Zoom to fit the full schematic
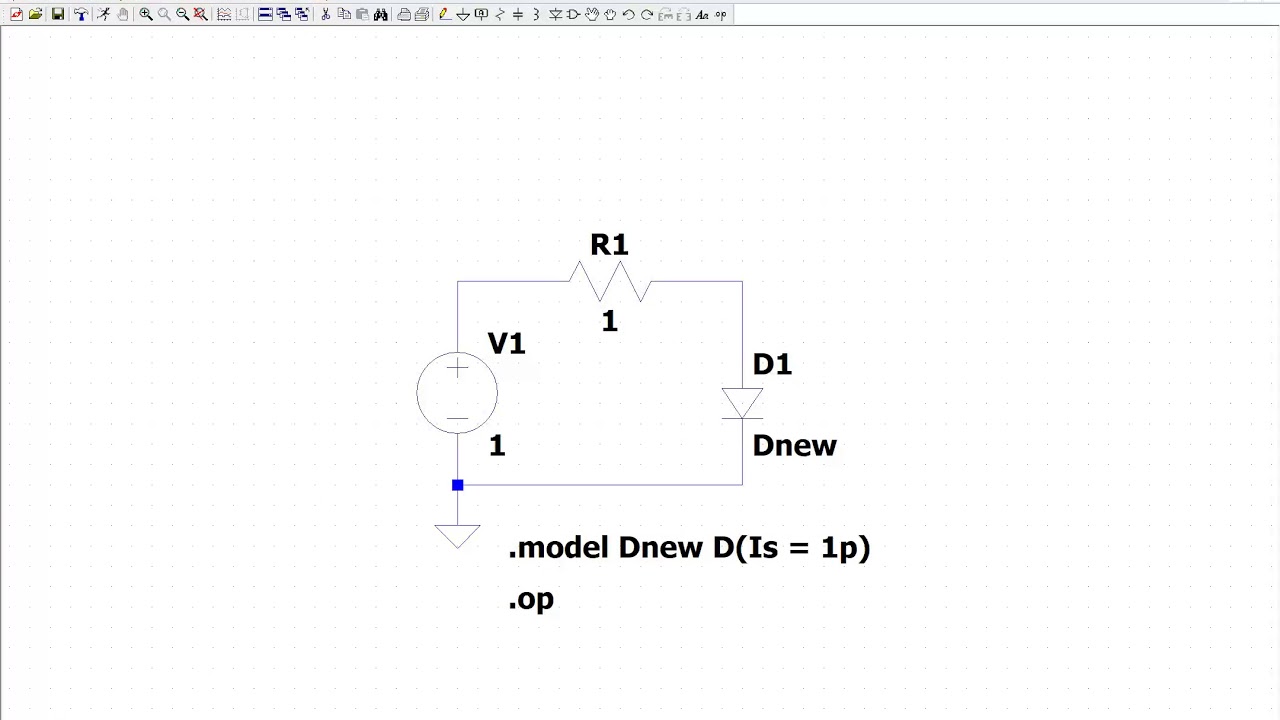 point(200,14)
